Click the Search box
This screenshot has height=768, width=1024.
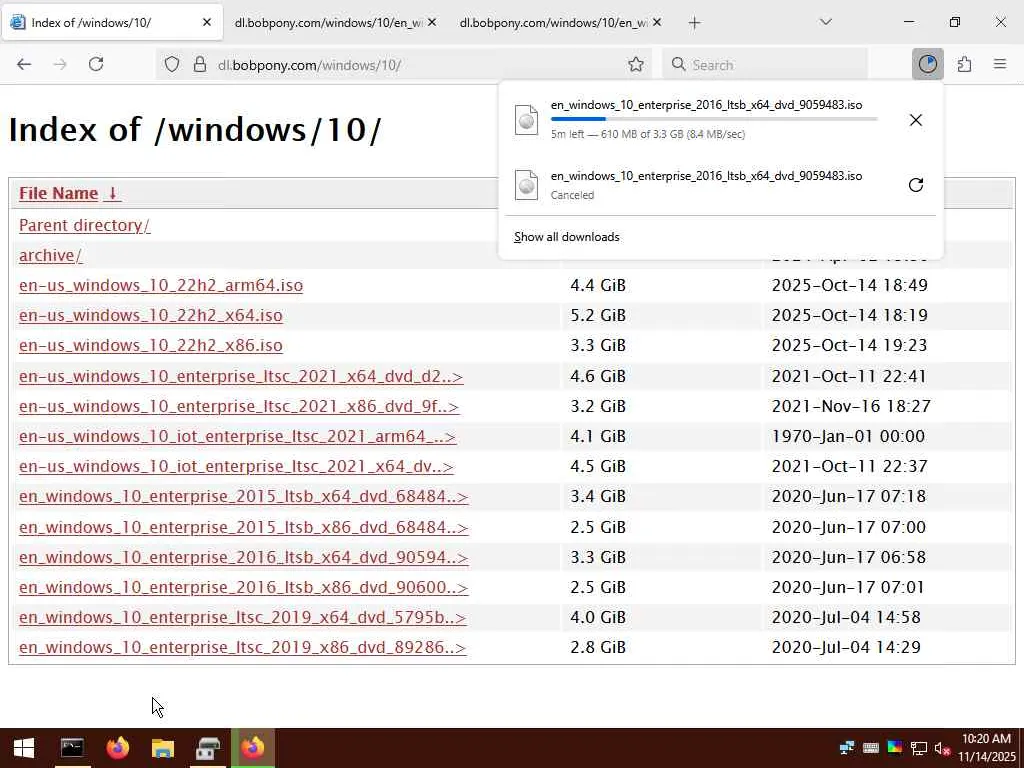pos(765,65)
